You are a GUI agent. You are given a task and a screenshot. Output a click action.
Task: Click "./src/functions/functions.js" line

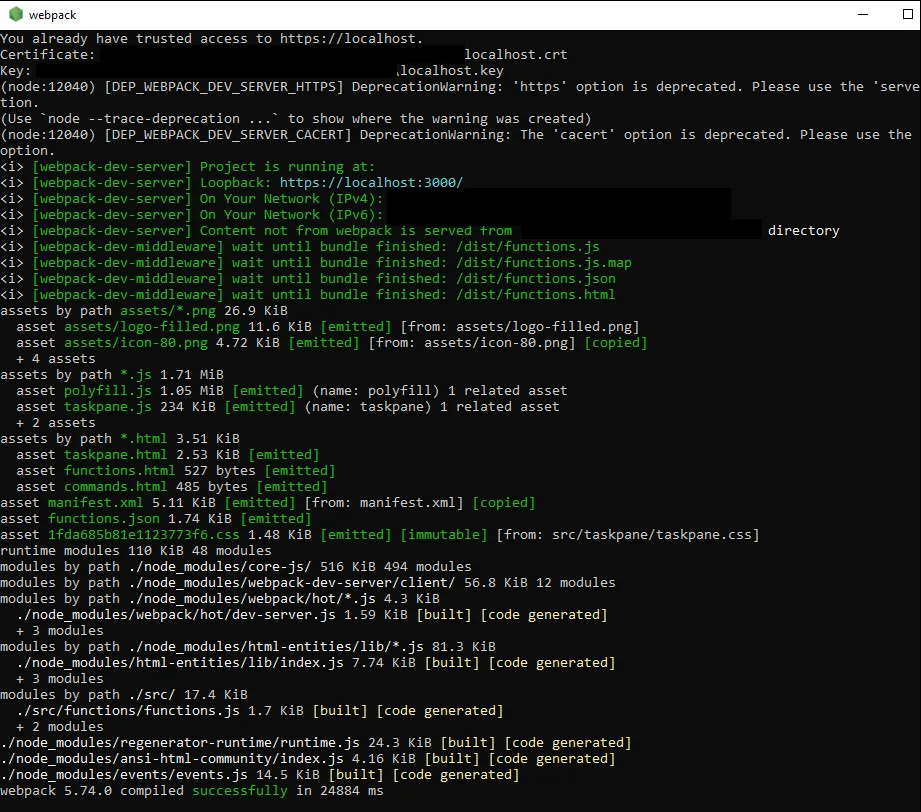tap(260, 711)
